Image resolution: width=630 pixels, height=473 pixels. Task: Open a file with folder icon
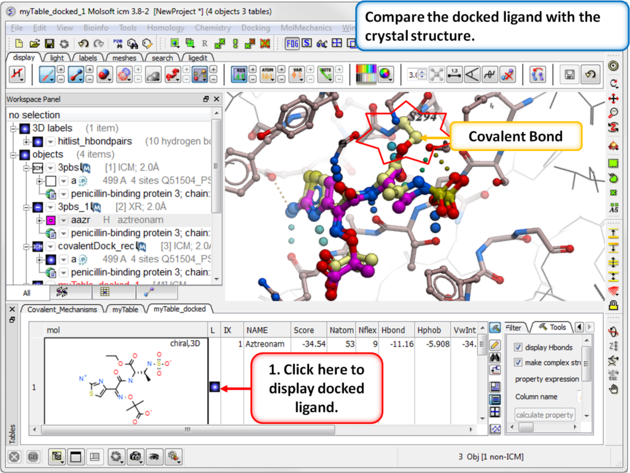pyautogui.click(x=34, y=43)
